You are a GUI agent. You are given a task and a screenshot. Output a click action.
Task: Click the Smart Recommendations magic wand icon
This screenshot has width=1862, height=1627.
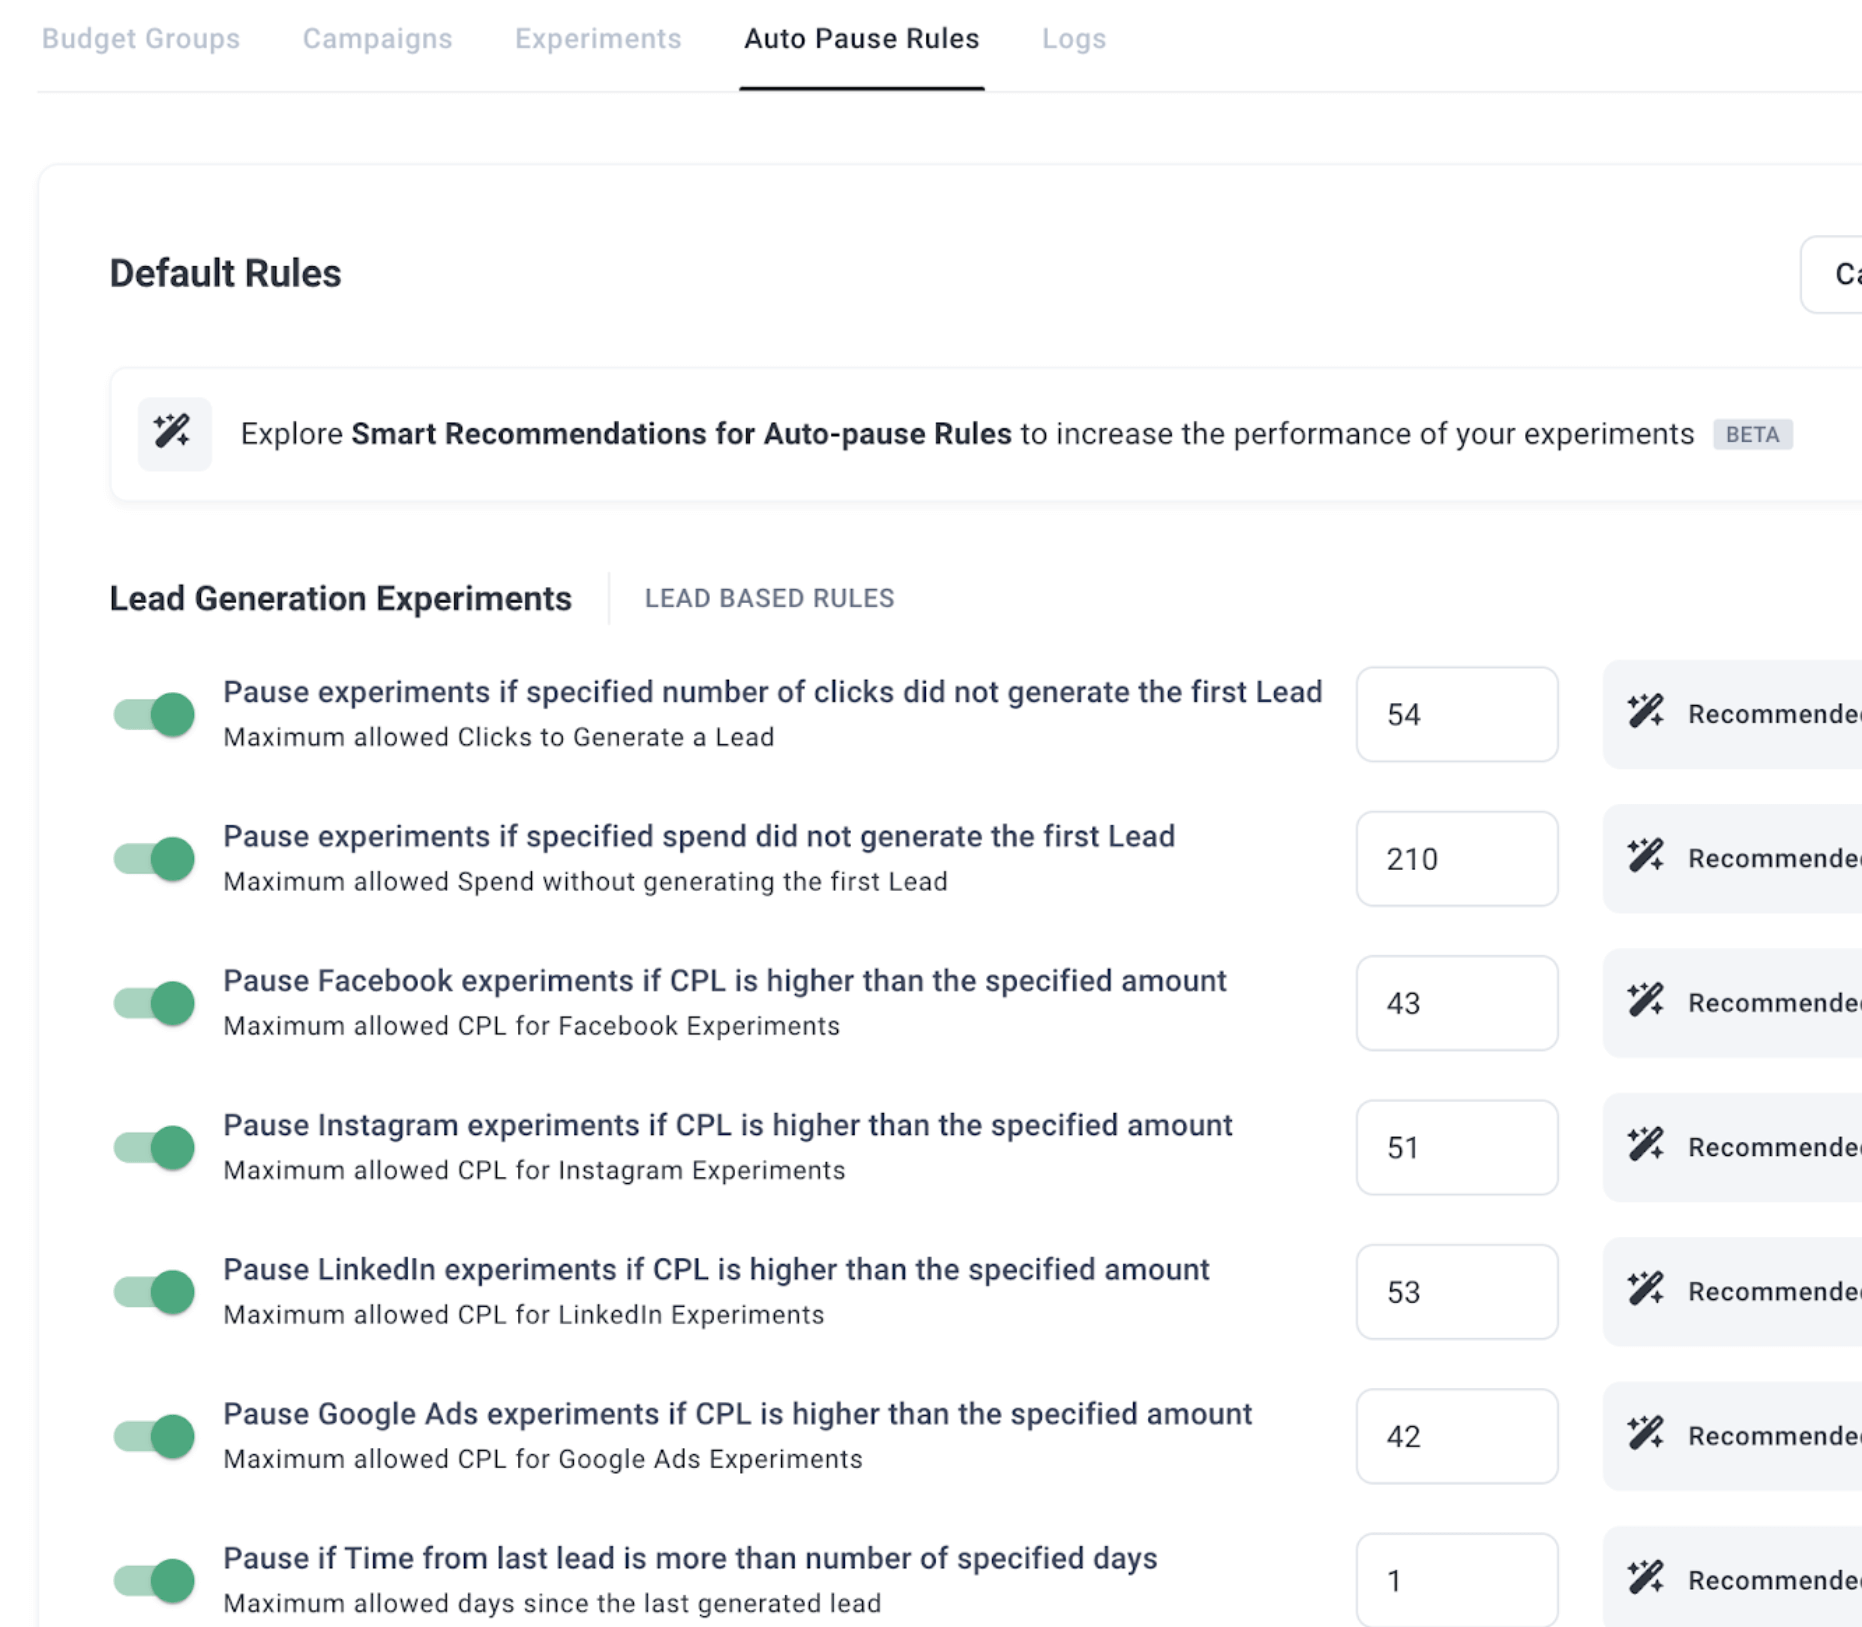174,433
